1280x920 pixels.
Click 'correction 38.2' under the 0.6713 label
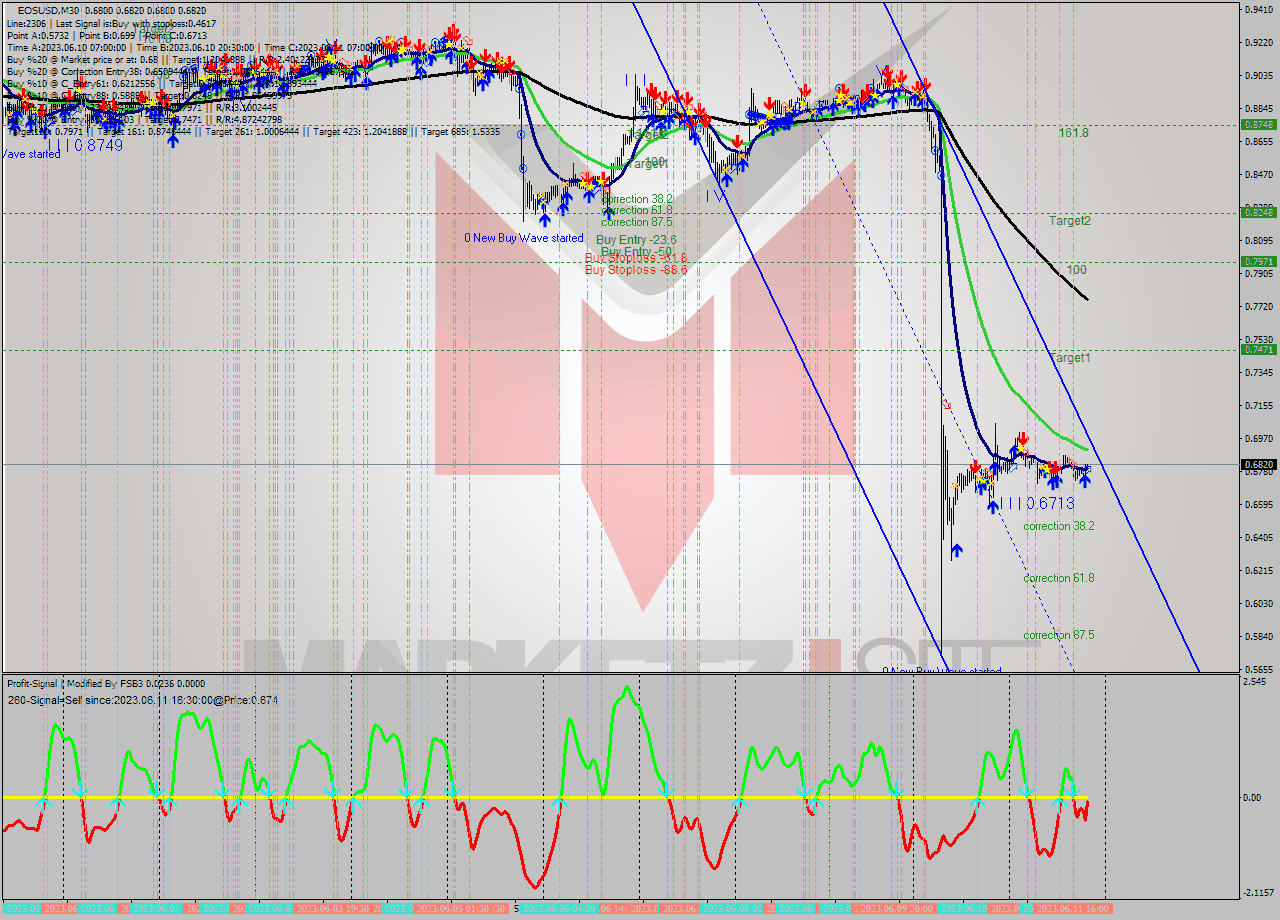point(1058,526)
